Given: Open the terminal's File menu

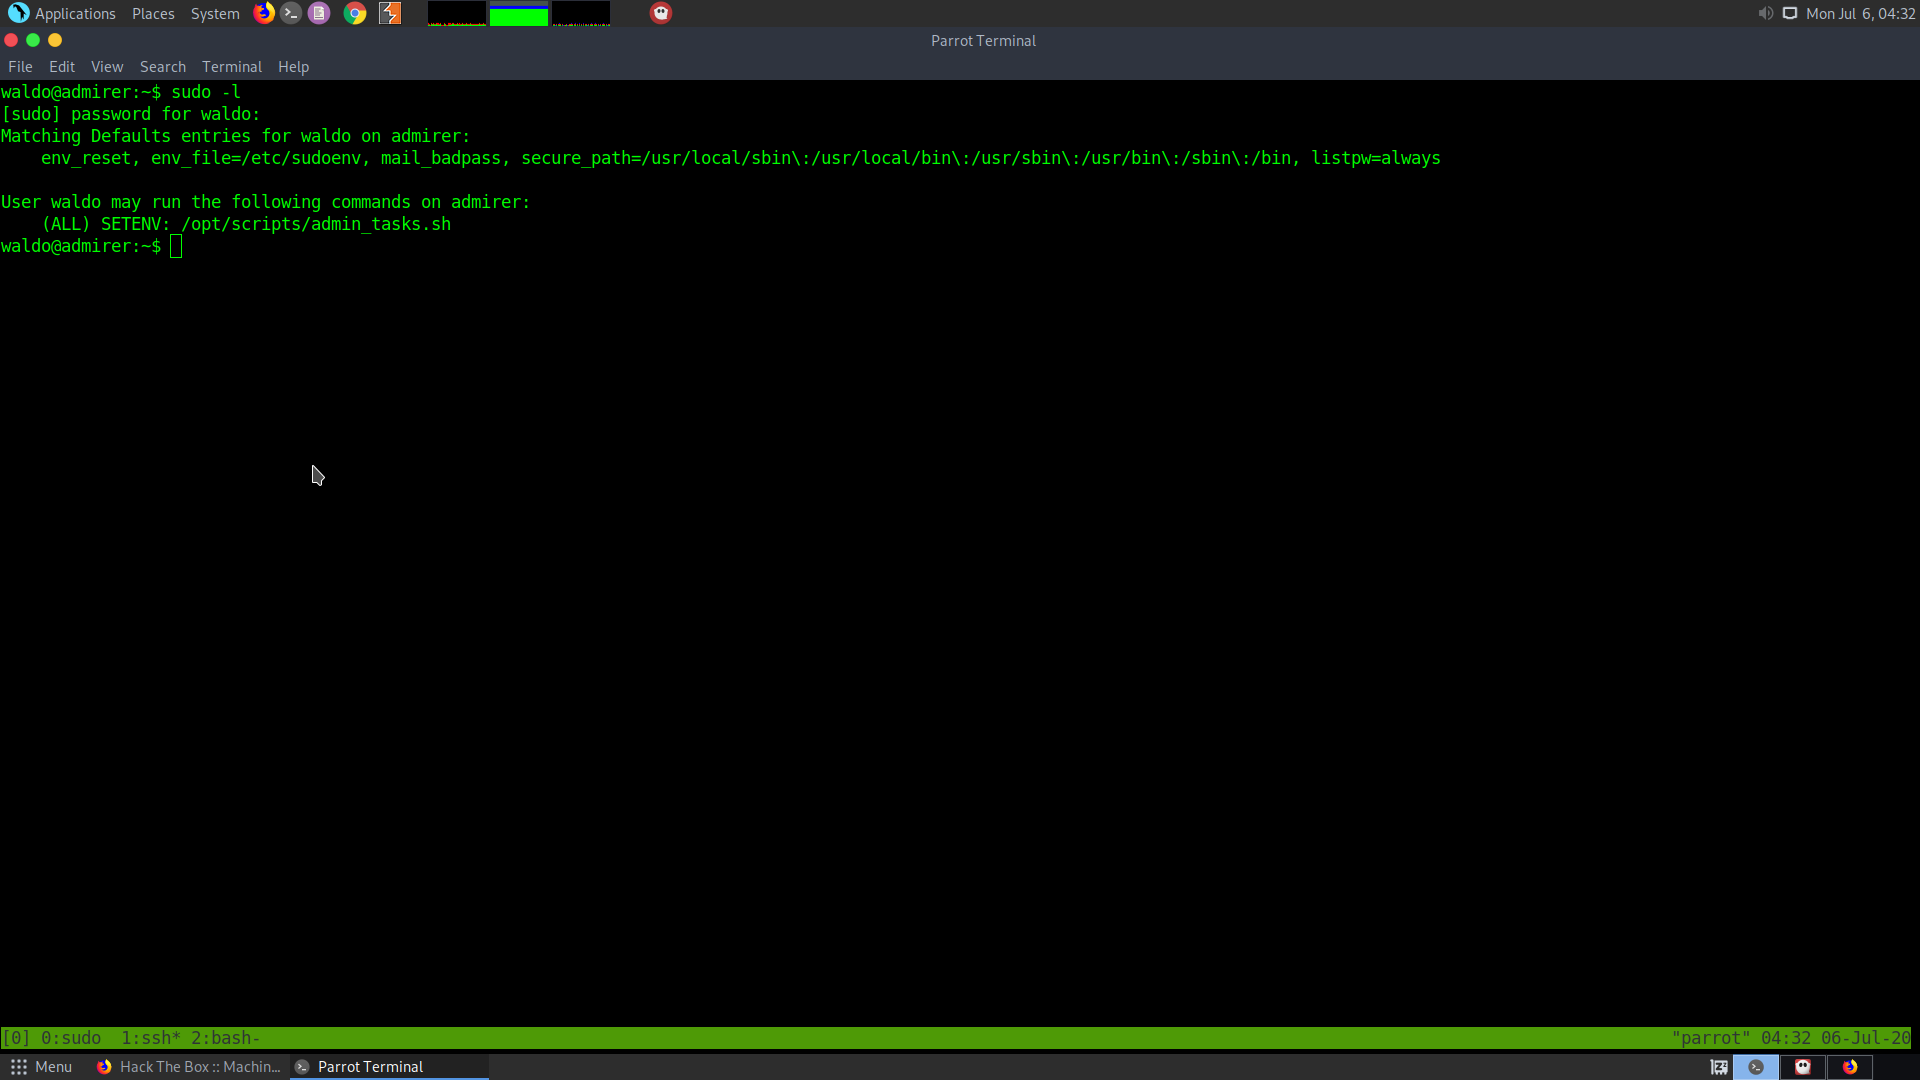Looking at the screenshot, I should pos(20,67).
